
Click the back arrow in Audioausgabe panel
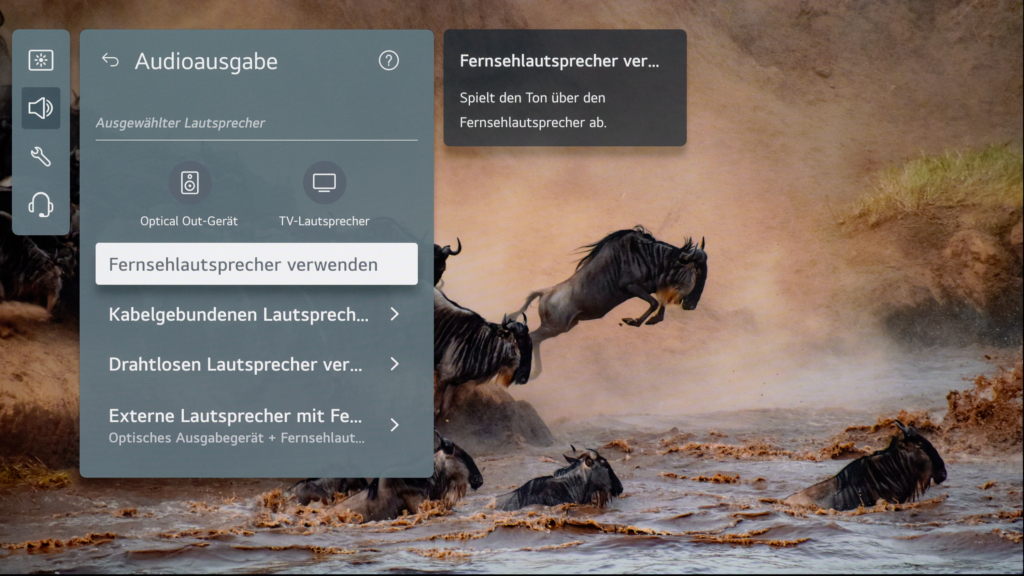tap(110, 60)
